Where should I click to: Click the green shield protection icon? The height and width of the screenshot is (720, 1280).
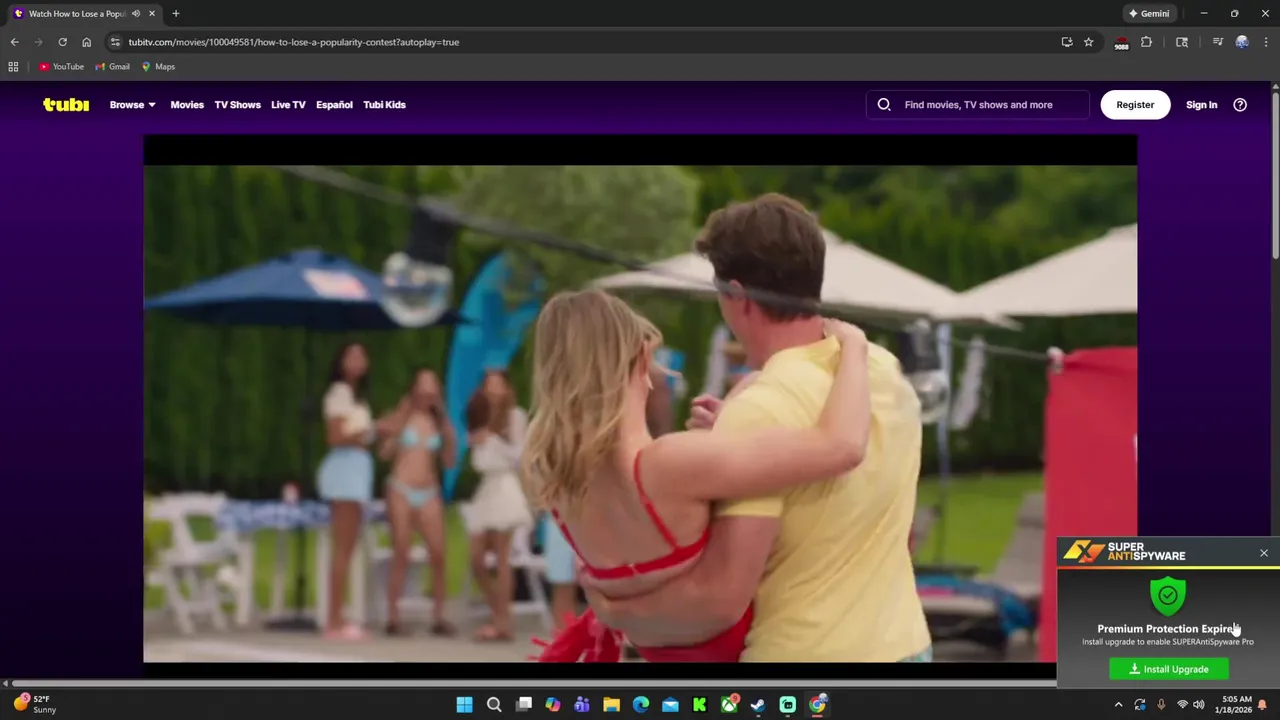point(1168,596)
